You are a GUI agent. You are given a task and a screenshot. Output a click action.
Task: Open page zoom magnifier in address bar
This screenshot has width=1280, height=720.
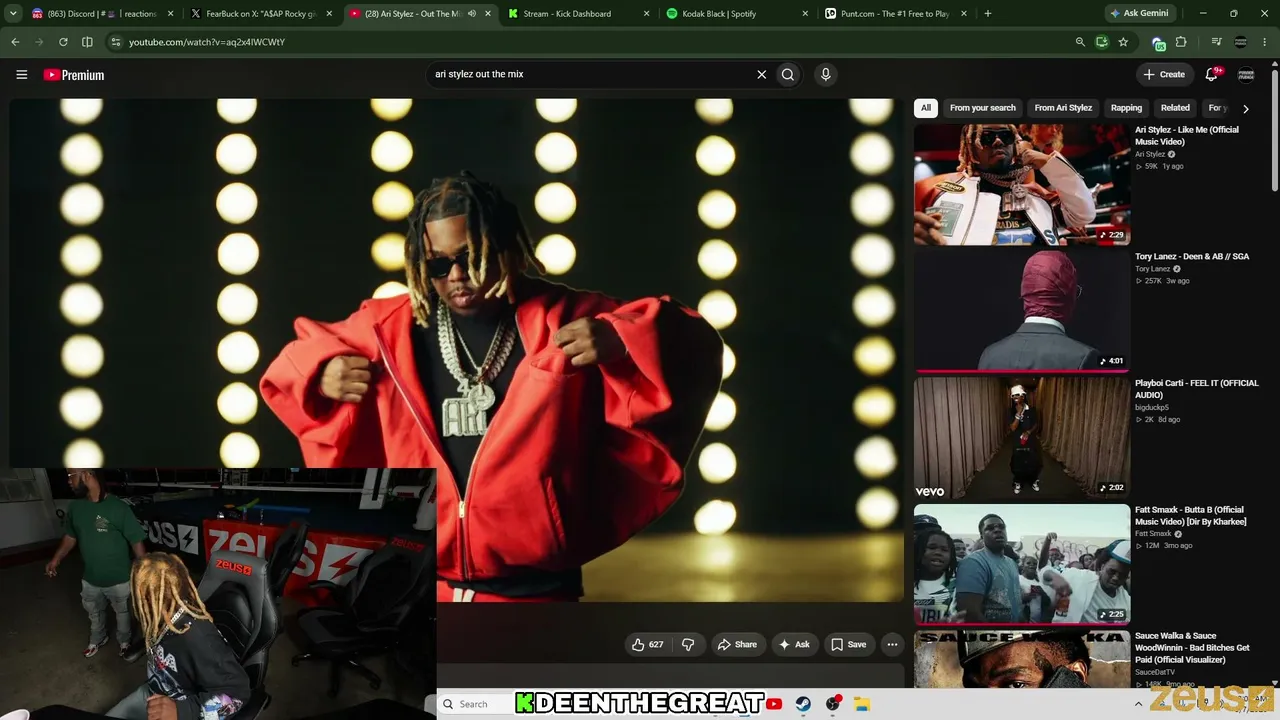point(1080,42)
